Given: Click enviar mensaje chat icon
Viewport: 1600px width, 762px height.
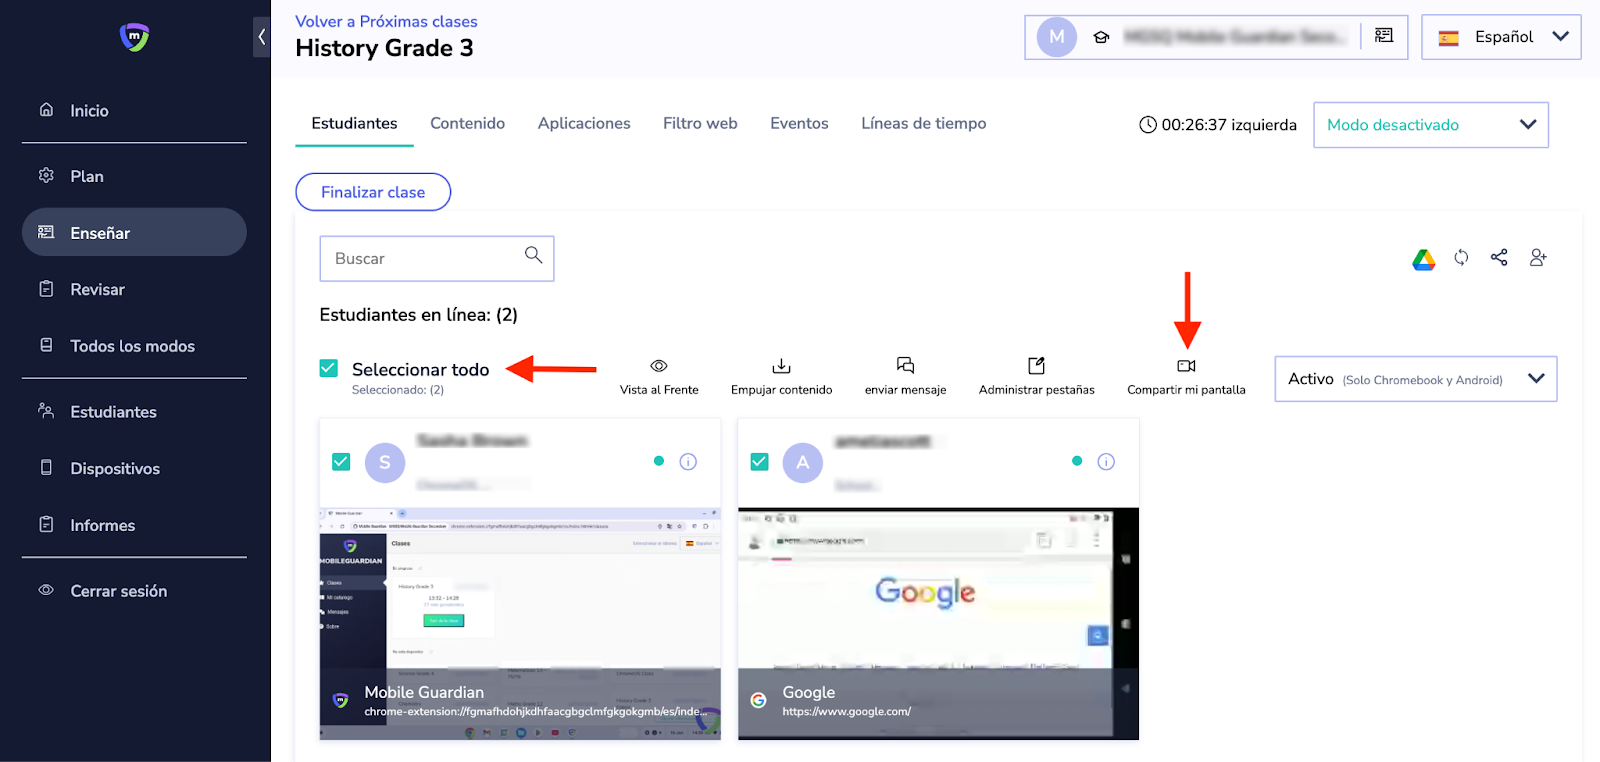Looking at the screenshot, I should coord(905,366).
